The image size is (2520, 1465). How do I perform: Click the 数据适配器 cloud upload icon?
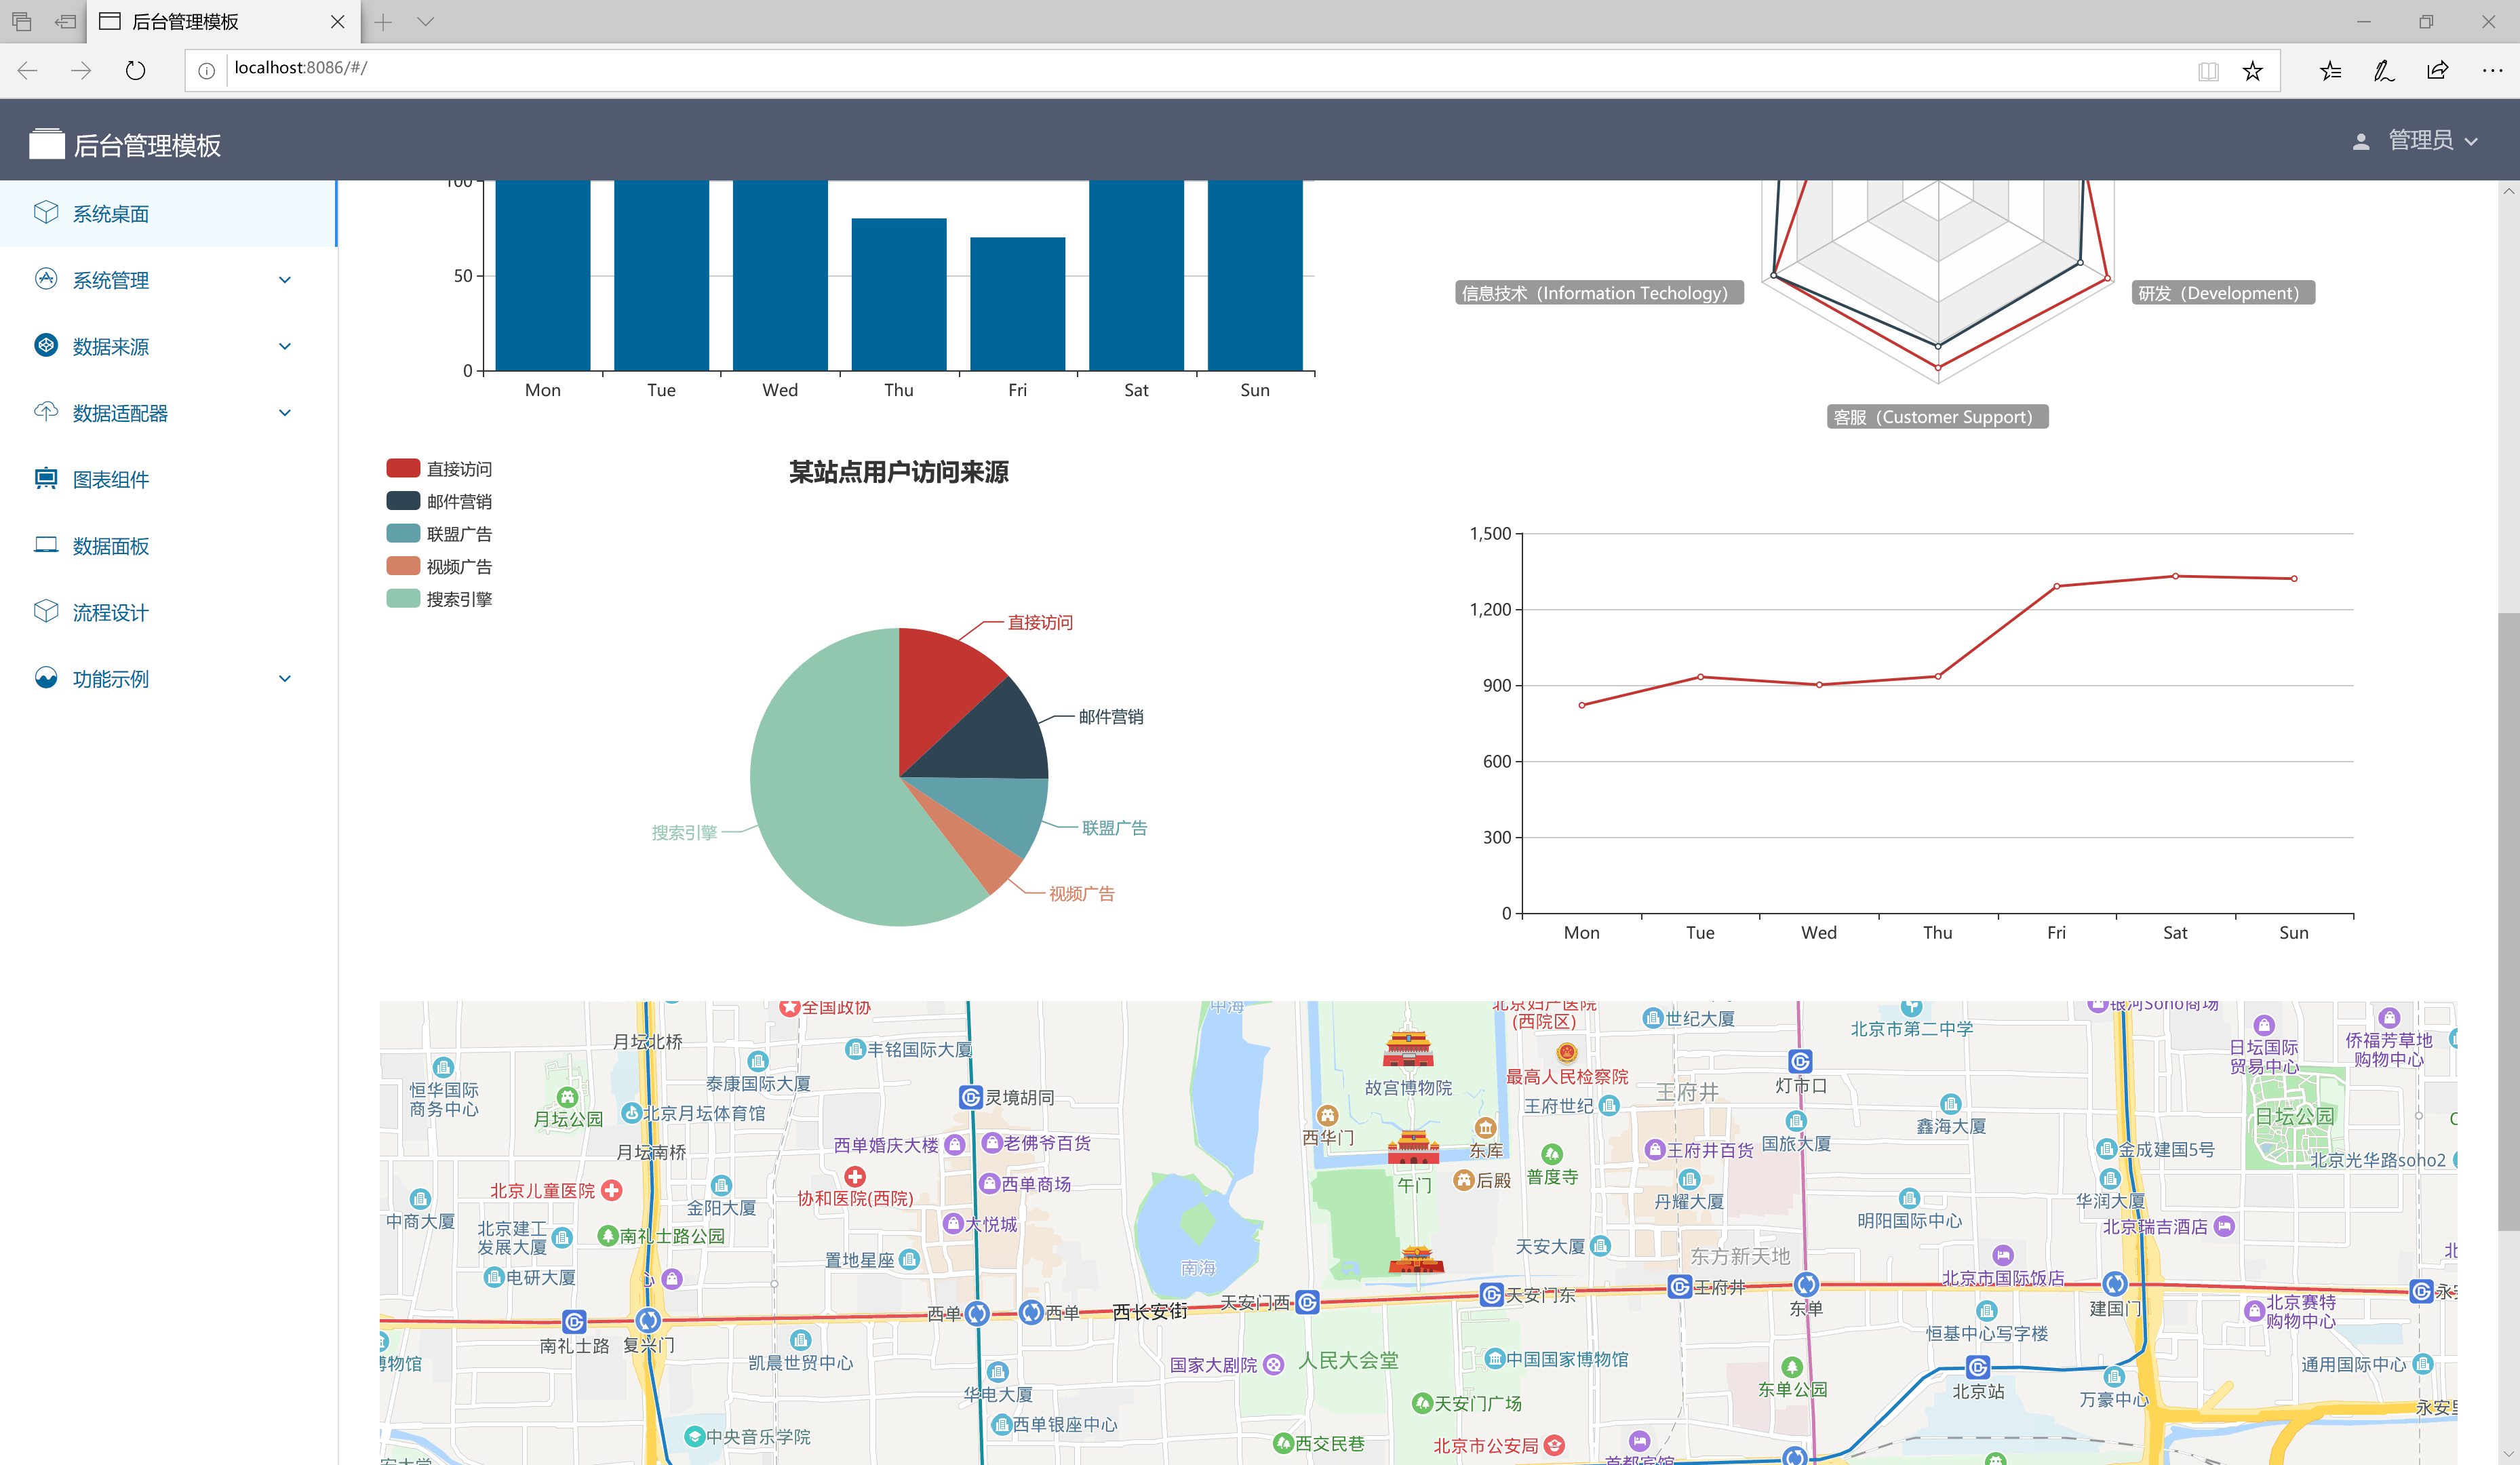pyautogui.click(x=46, y=411)
